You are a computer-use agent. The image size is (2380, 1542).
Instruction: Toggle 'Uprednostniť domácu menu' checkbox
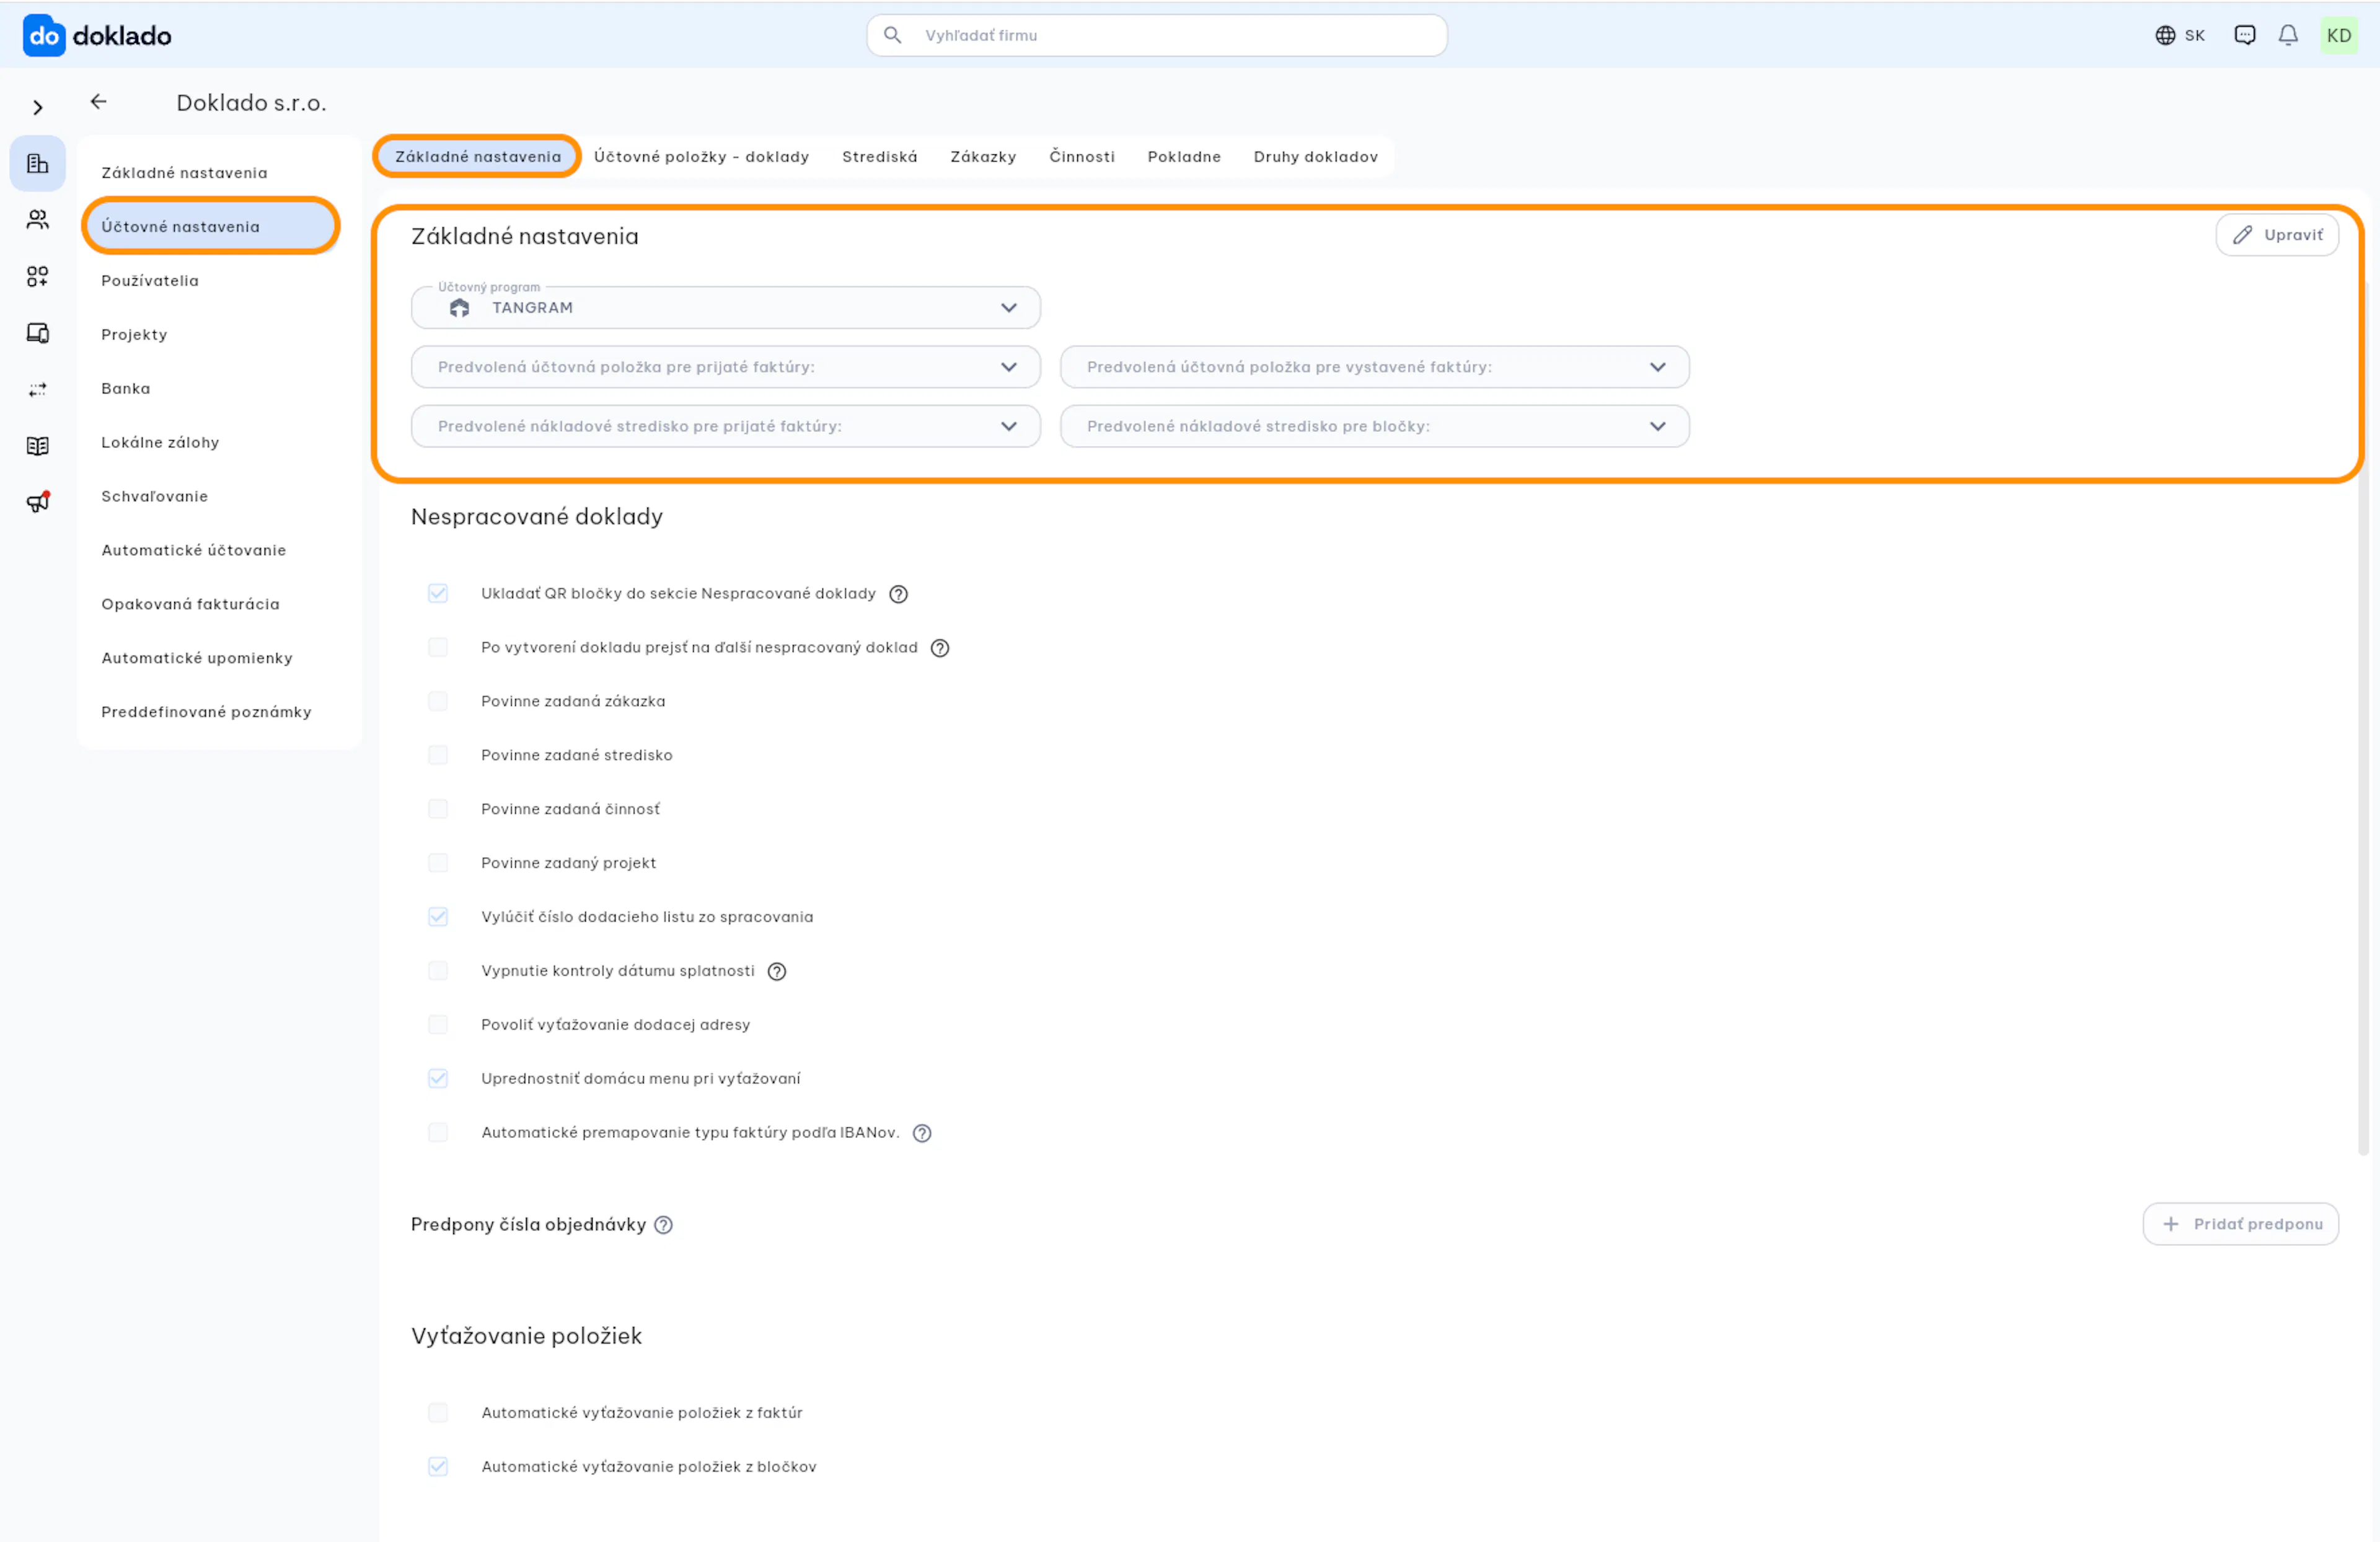pos(437,1079)
